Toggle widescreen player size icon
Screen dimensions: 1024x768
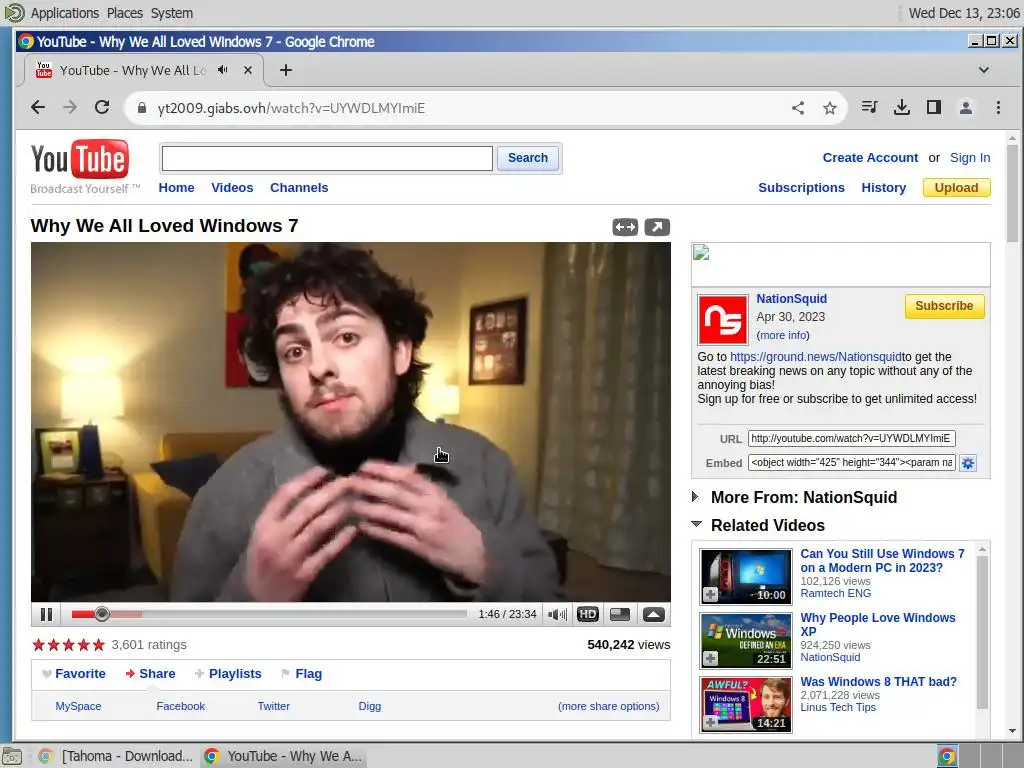620,615
